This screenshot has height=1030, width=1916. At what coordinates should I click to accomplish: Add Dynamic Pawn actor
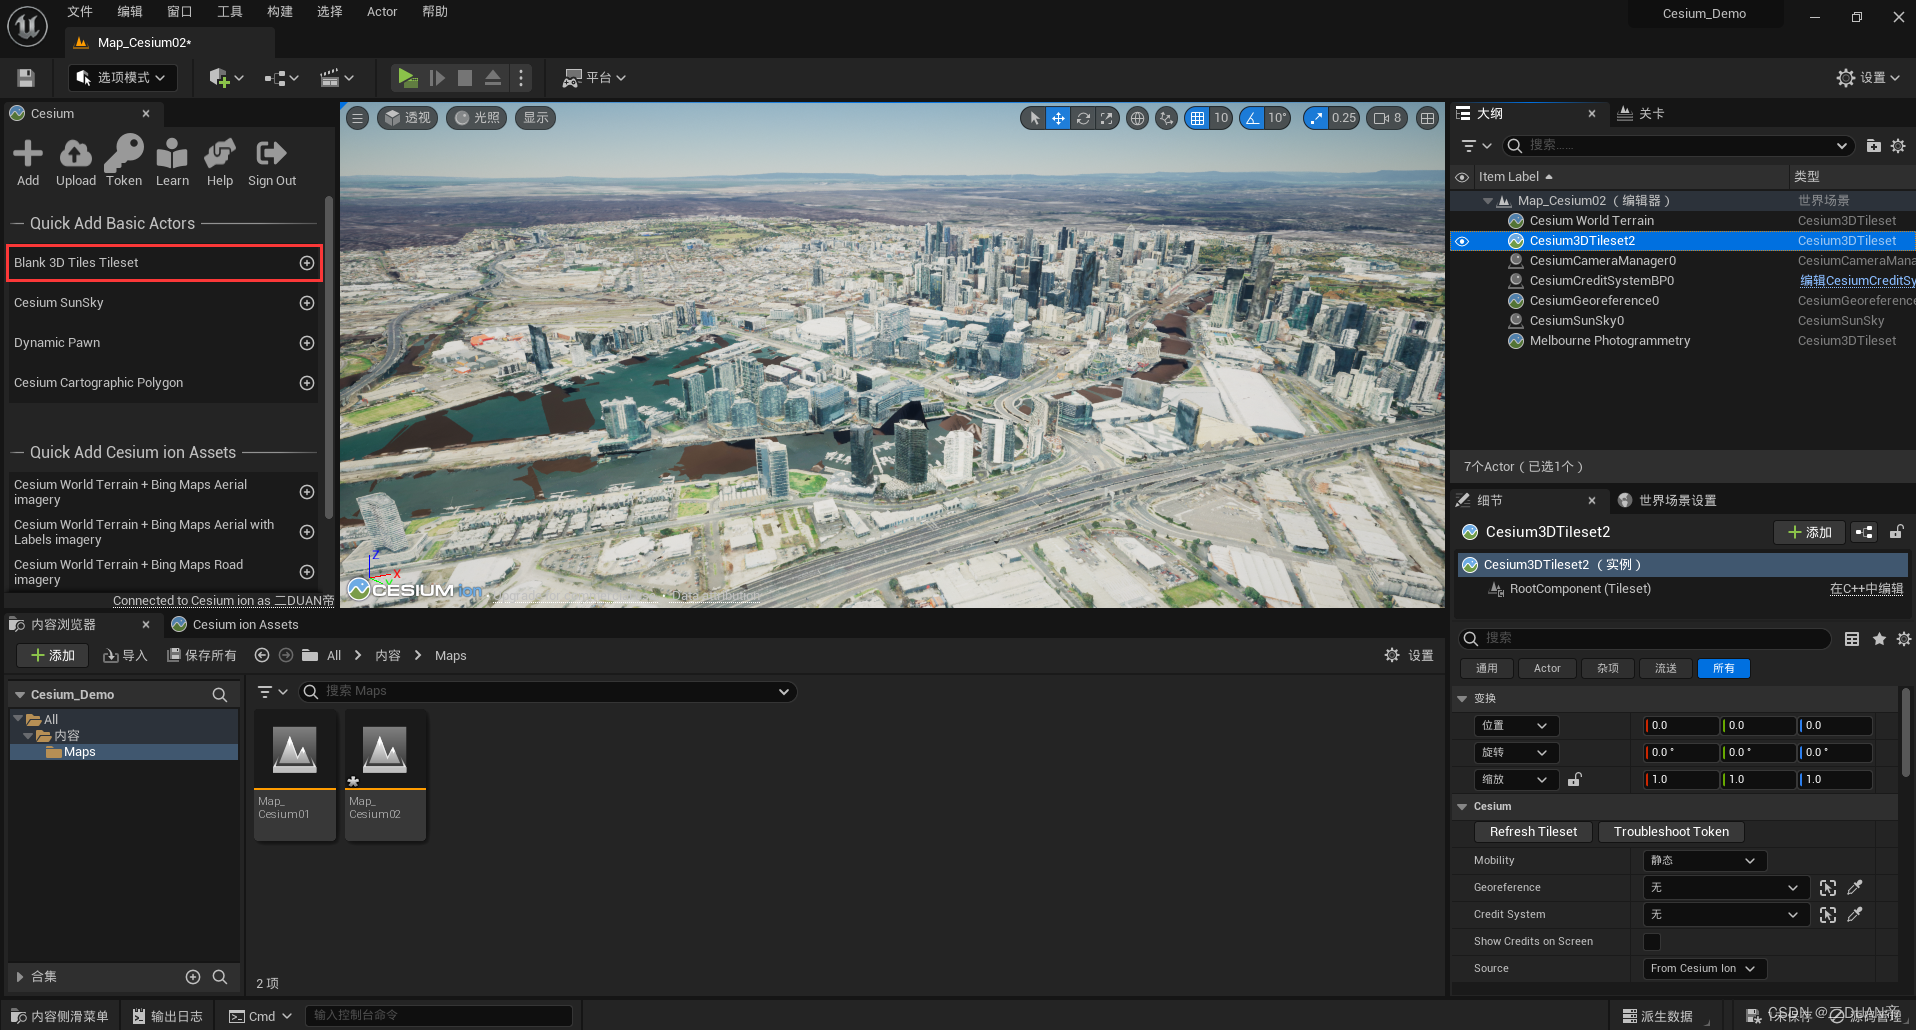(307, 343)
